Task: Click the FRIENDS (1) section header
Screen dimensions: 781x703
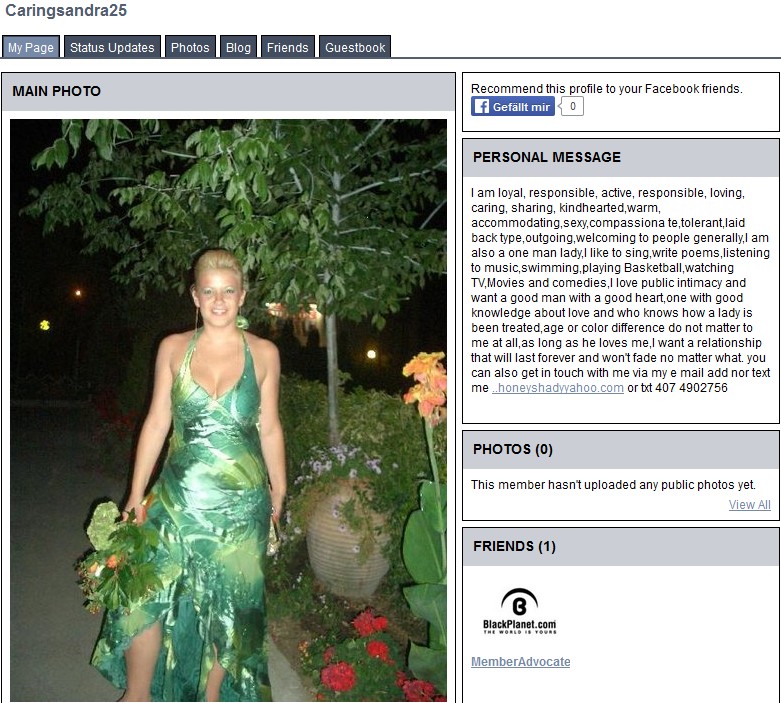Action: pos(621,547)
